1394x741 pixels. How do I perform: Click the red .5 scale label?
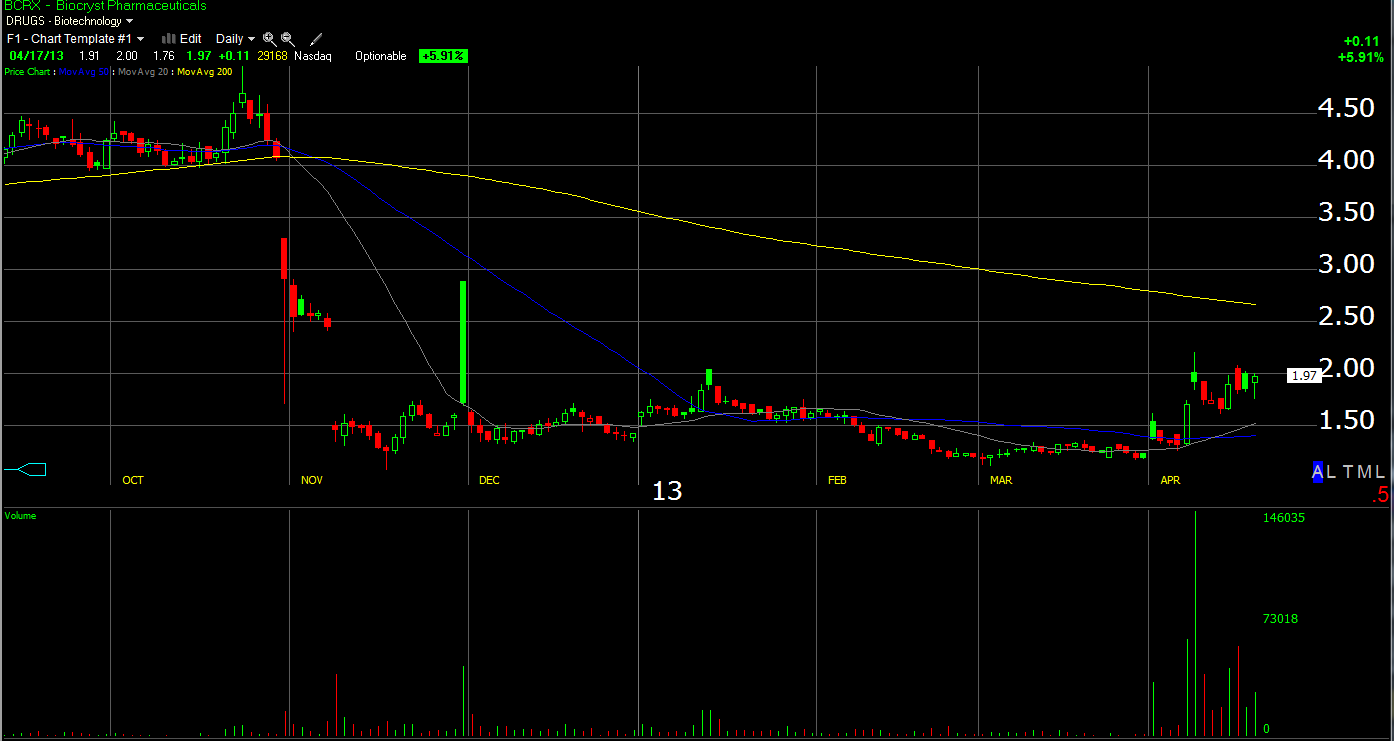[x=1381, y=495]
